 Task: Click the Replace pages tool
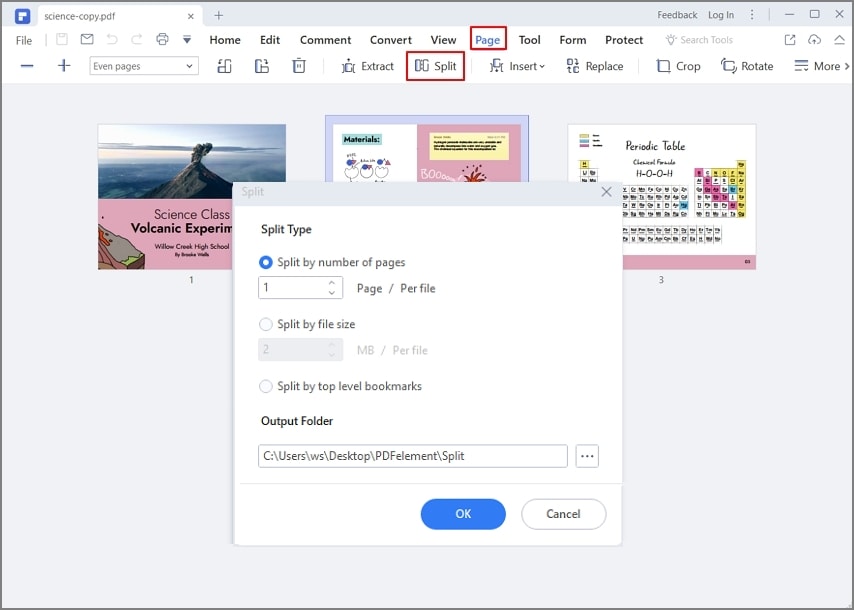(x=595, y=66)
